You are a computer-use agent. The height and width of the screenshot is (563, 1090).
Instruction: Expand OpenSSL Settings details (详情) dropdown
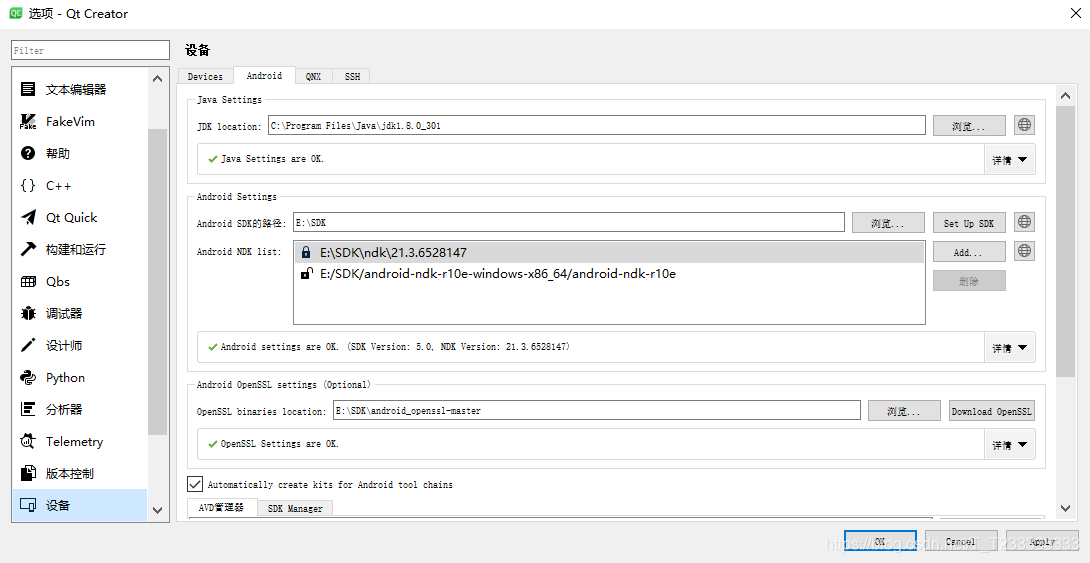point(1009,445)
